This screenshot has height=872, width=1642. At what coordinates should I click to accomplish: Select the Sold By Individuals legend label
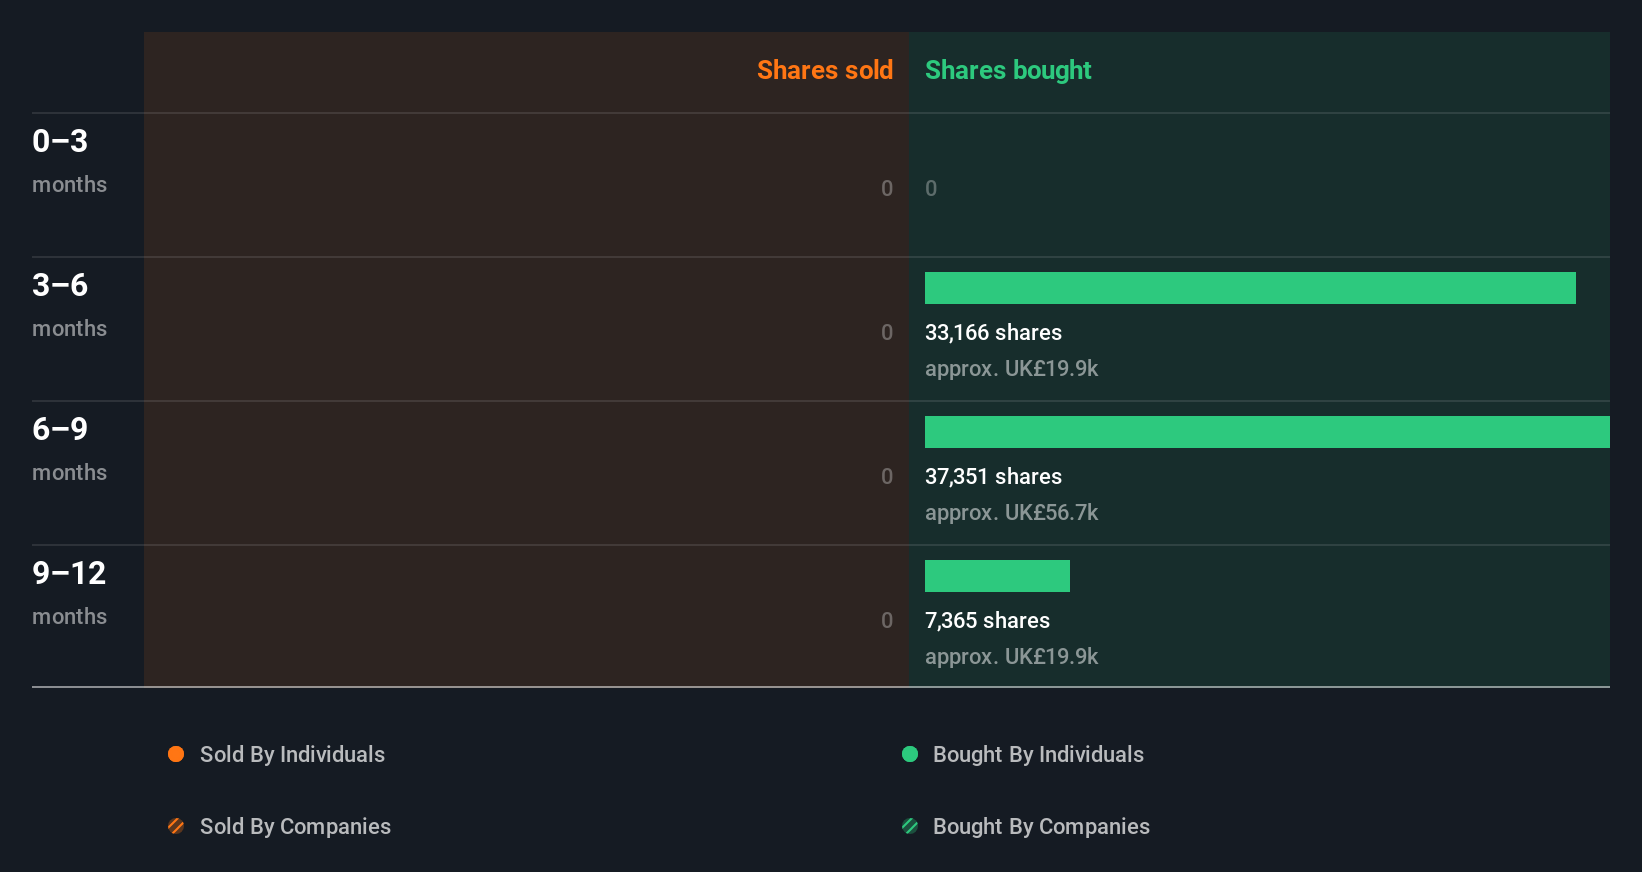292,755
